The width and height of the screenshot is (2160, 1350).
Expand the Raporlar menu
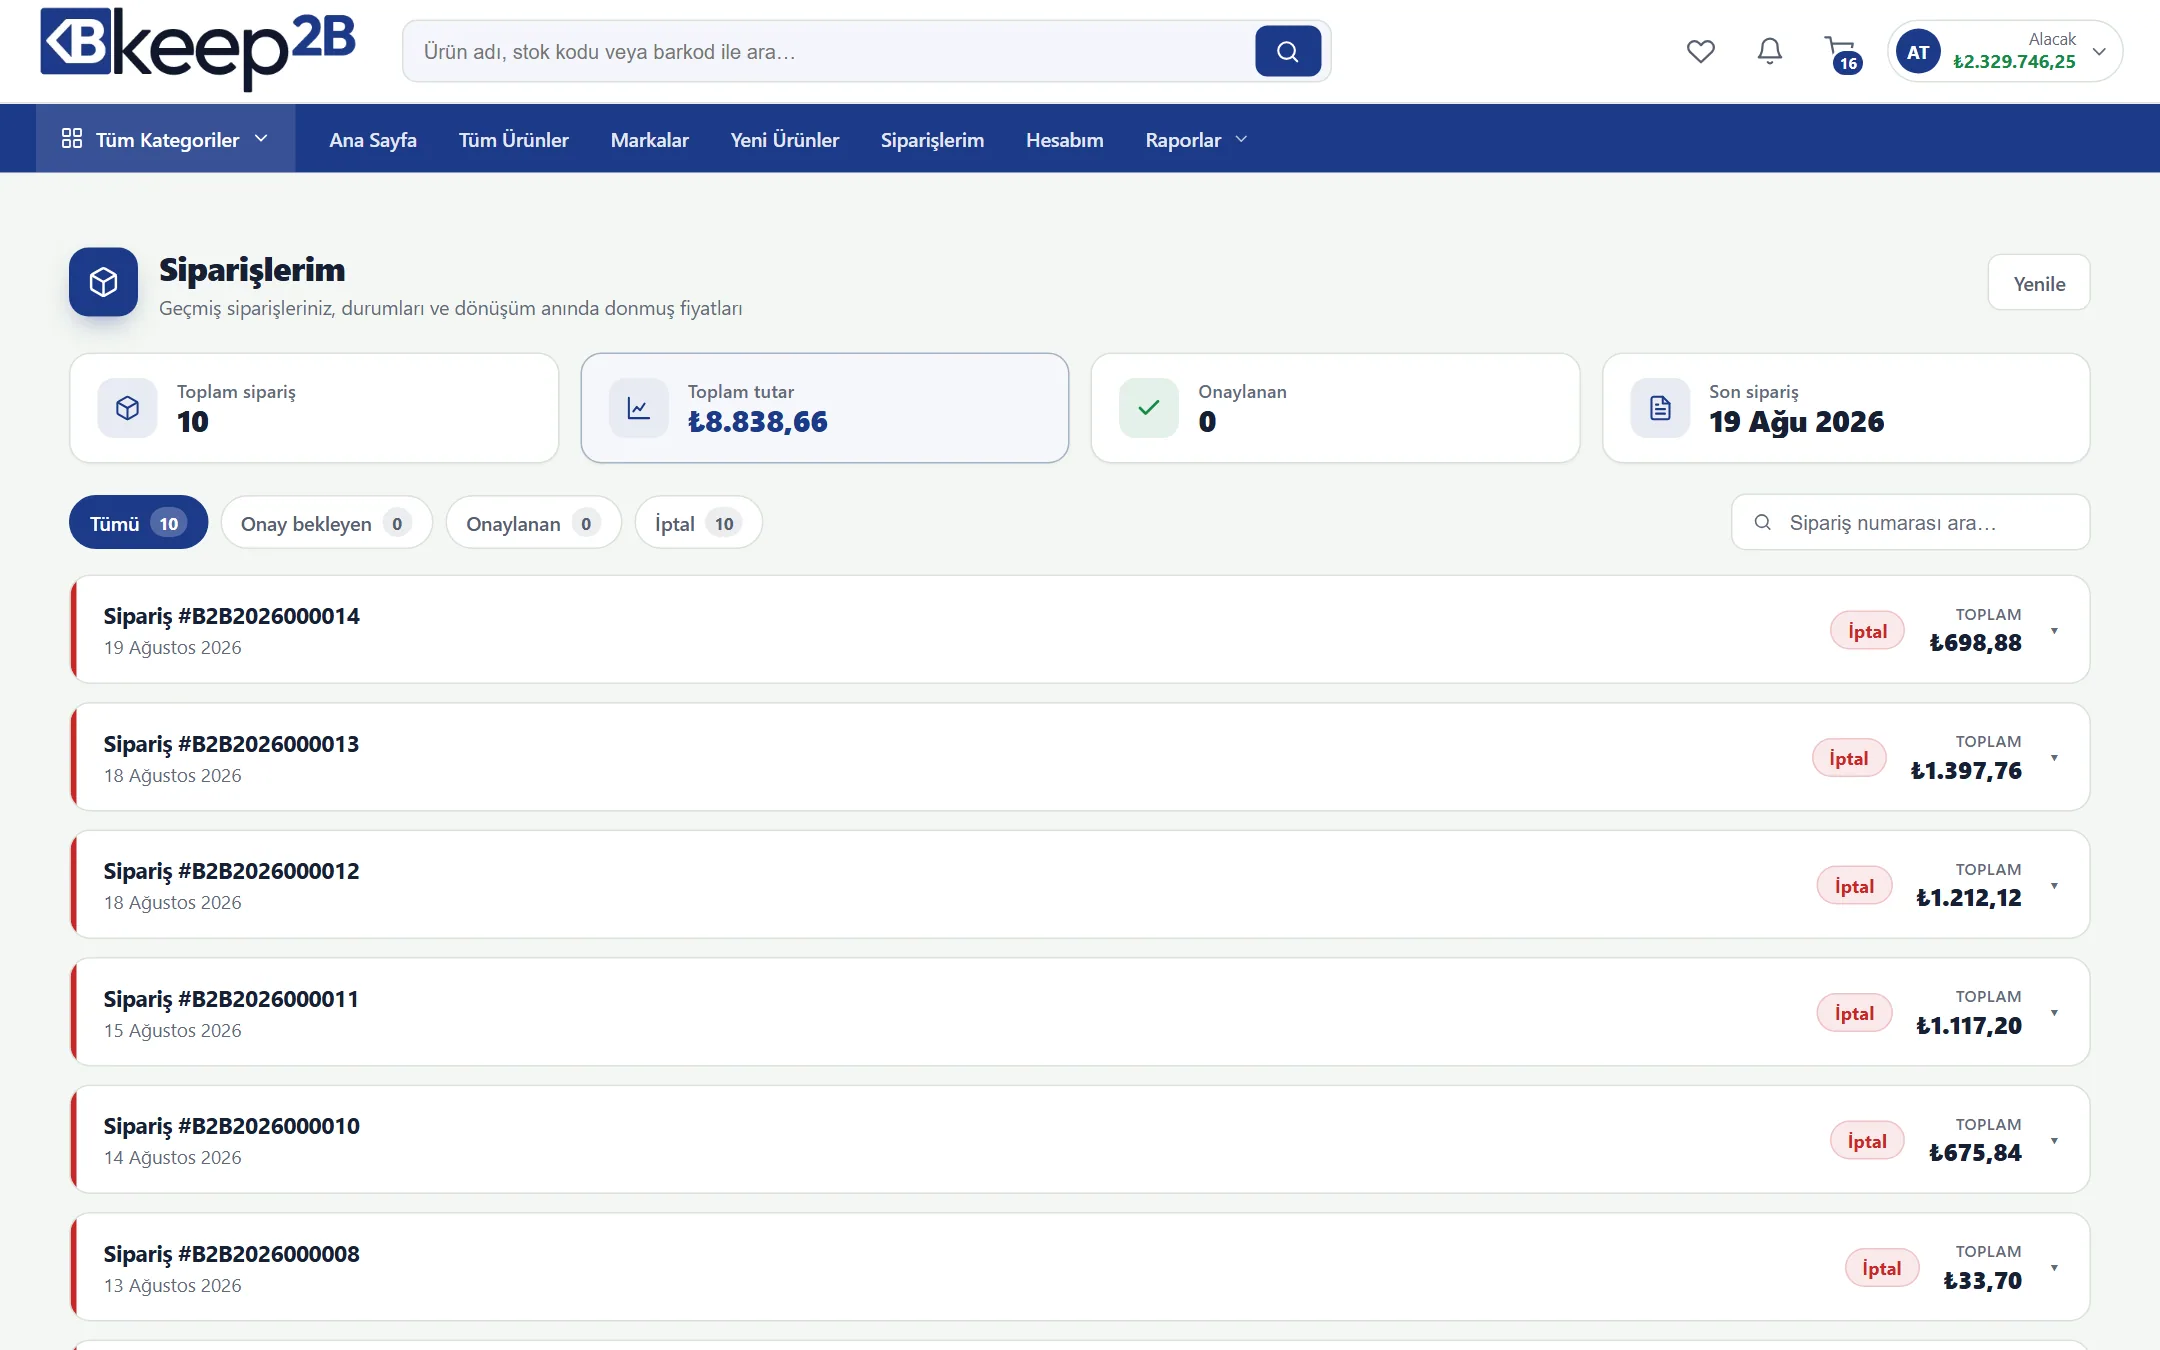pos(1196,140)
